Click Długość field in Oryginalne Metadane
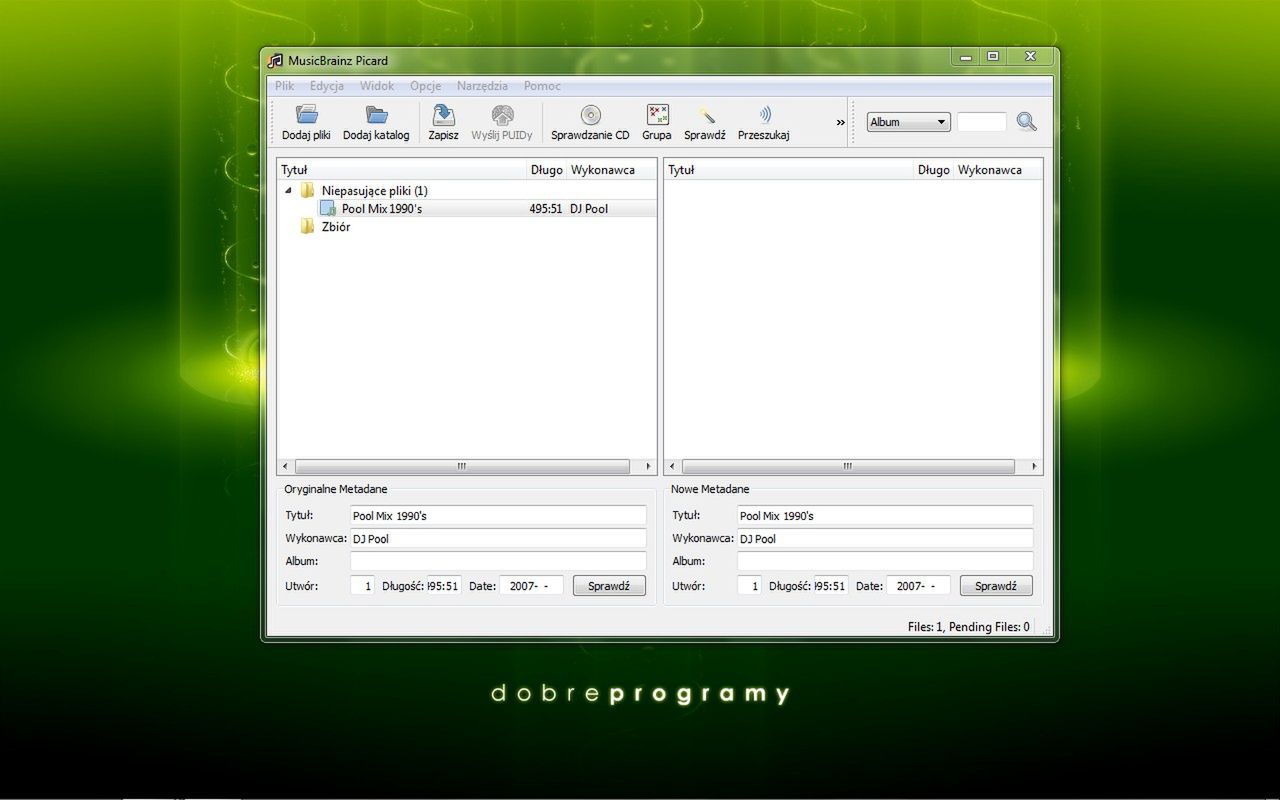The image size is (1280, 800). point(444,586)
